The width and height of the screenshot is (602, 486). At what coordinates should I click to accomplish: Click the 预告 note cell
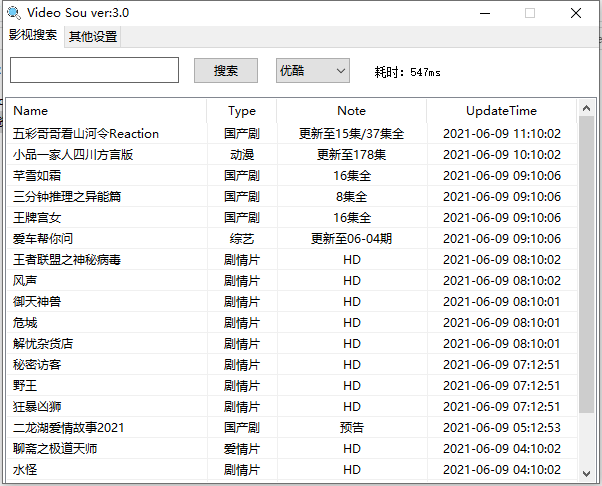tap(352, 428)
